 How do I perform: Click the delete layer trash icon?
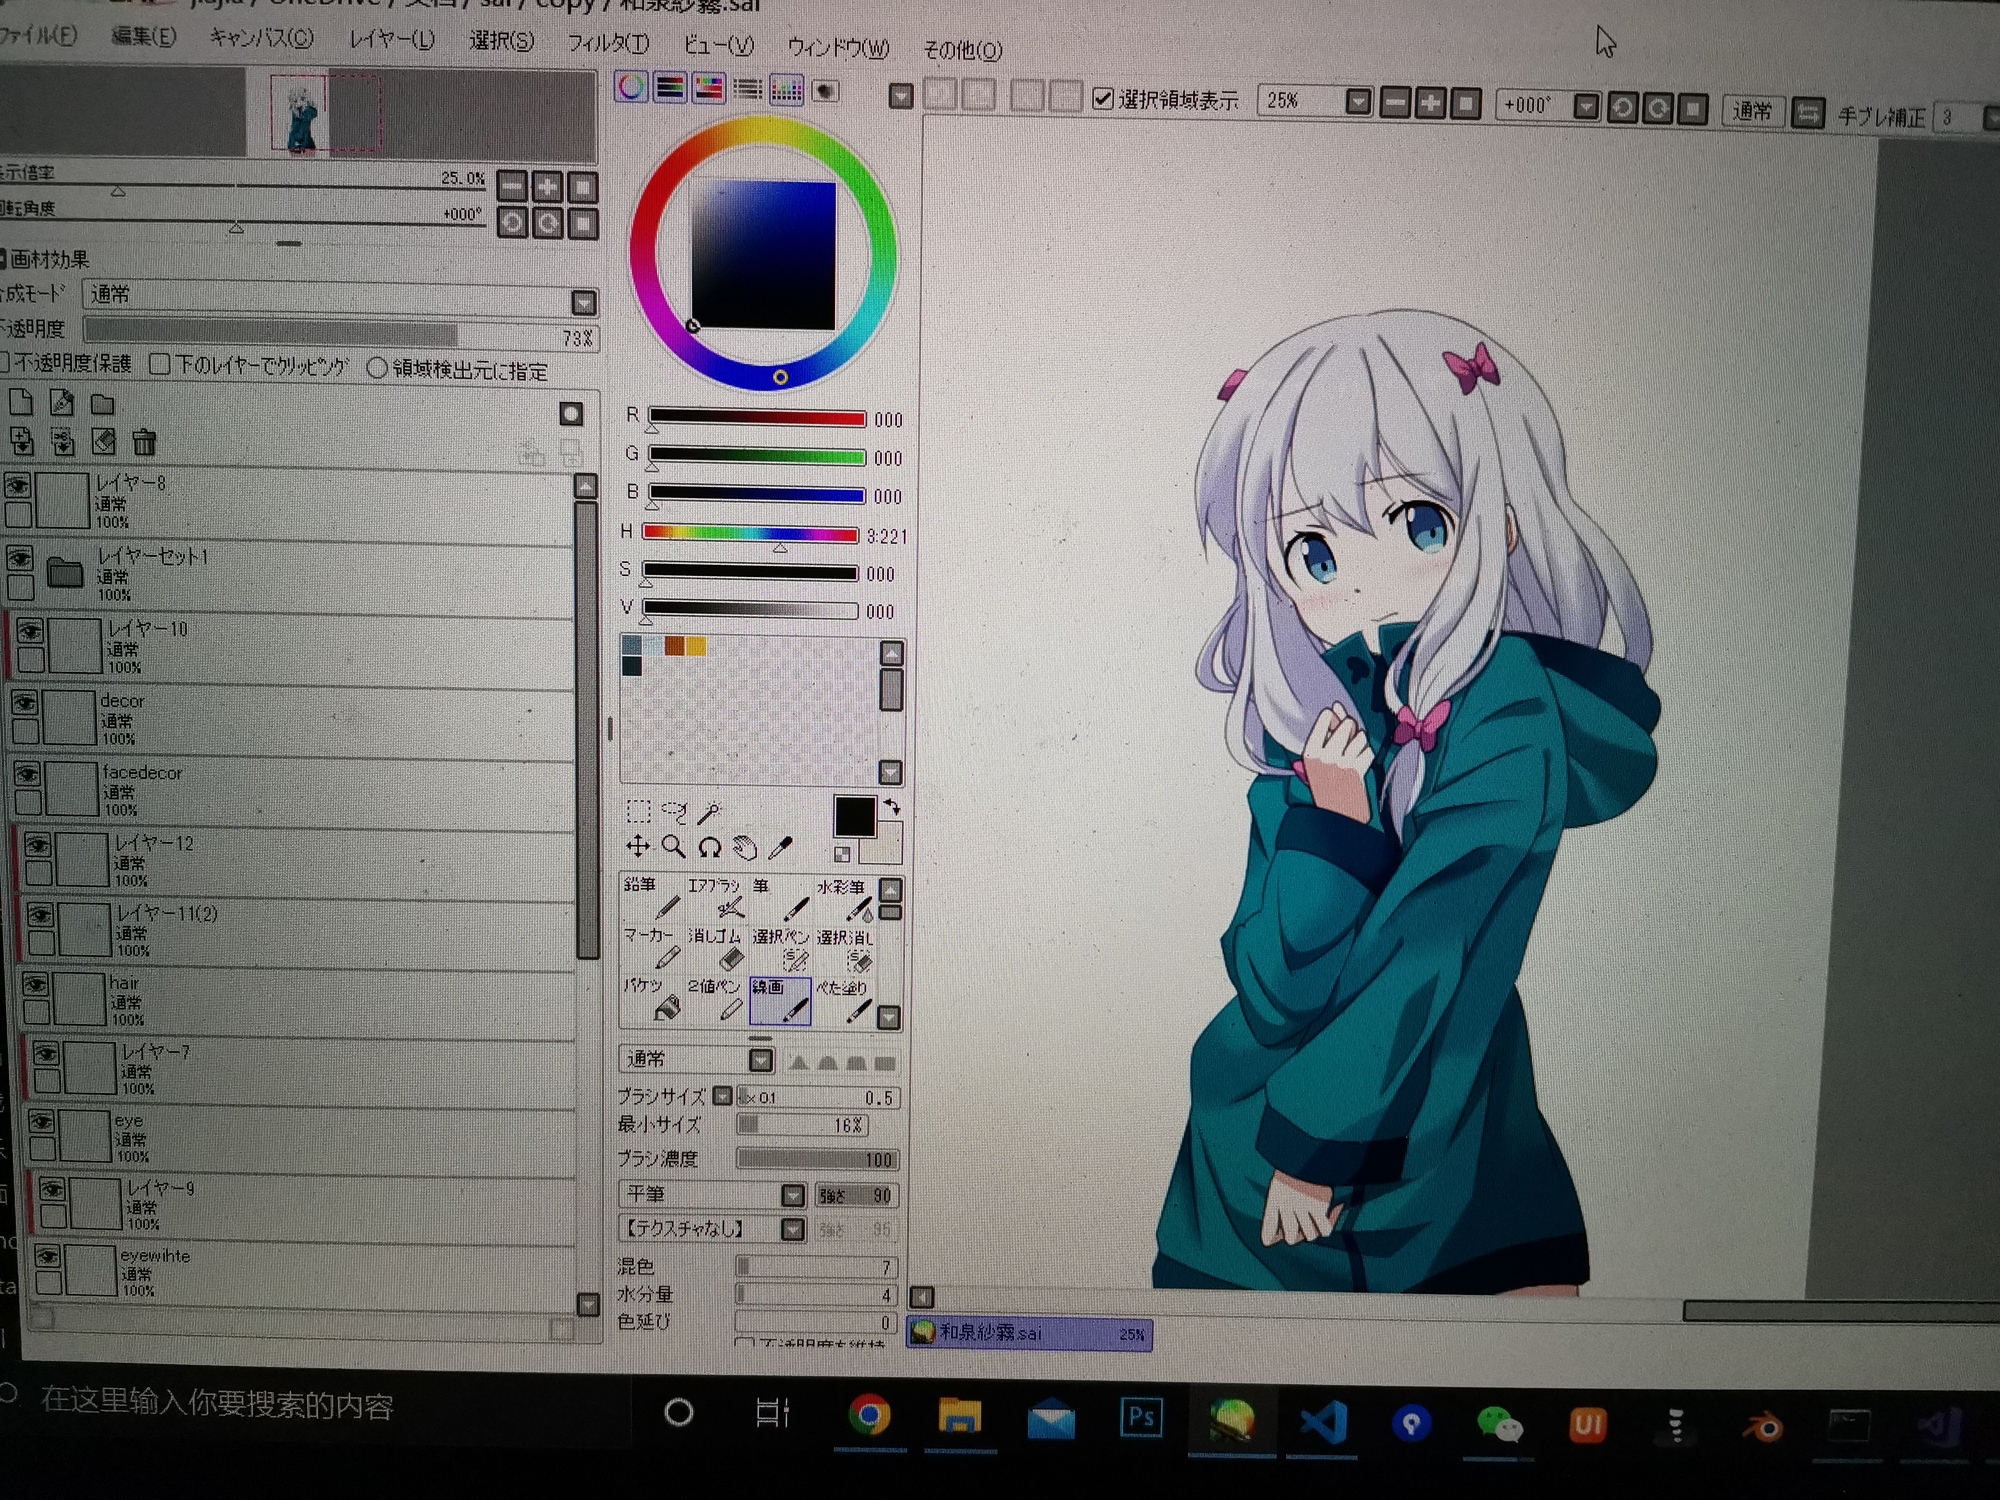[144, 442]
